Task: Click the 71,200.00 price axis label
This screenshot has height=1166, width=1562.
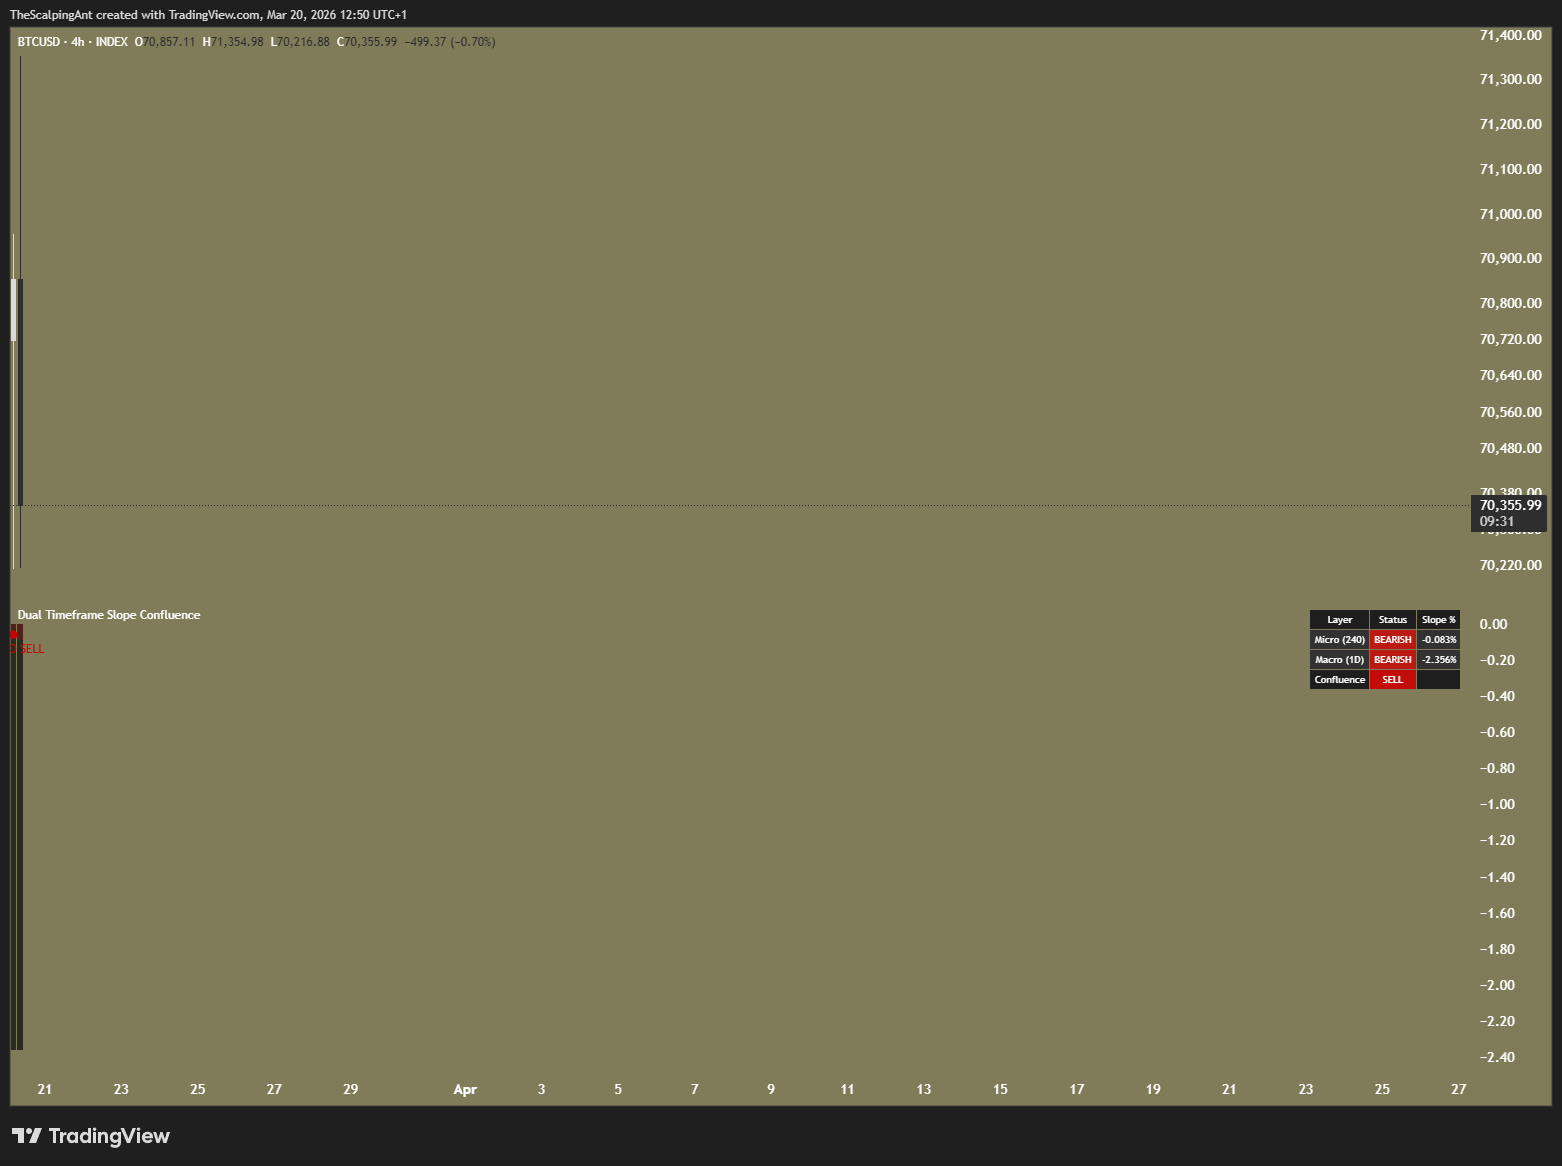Action: (1510, 124)
